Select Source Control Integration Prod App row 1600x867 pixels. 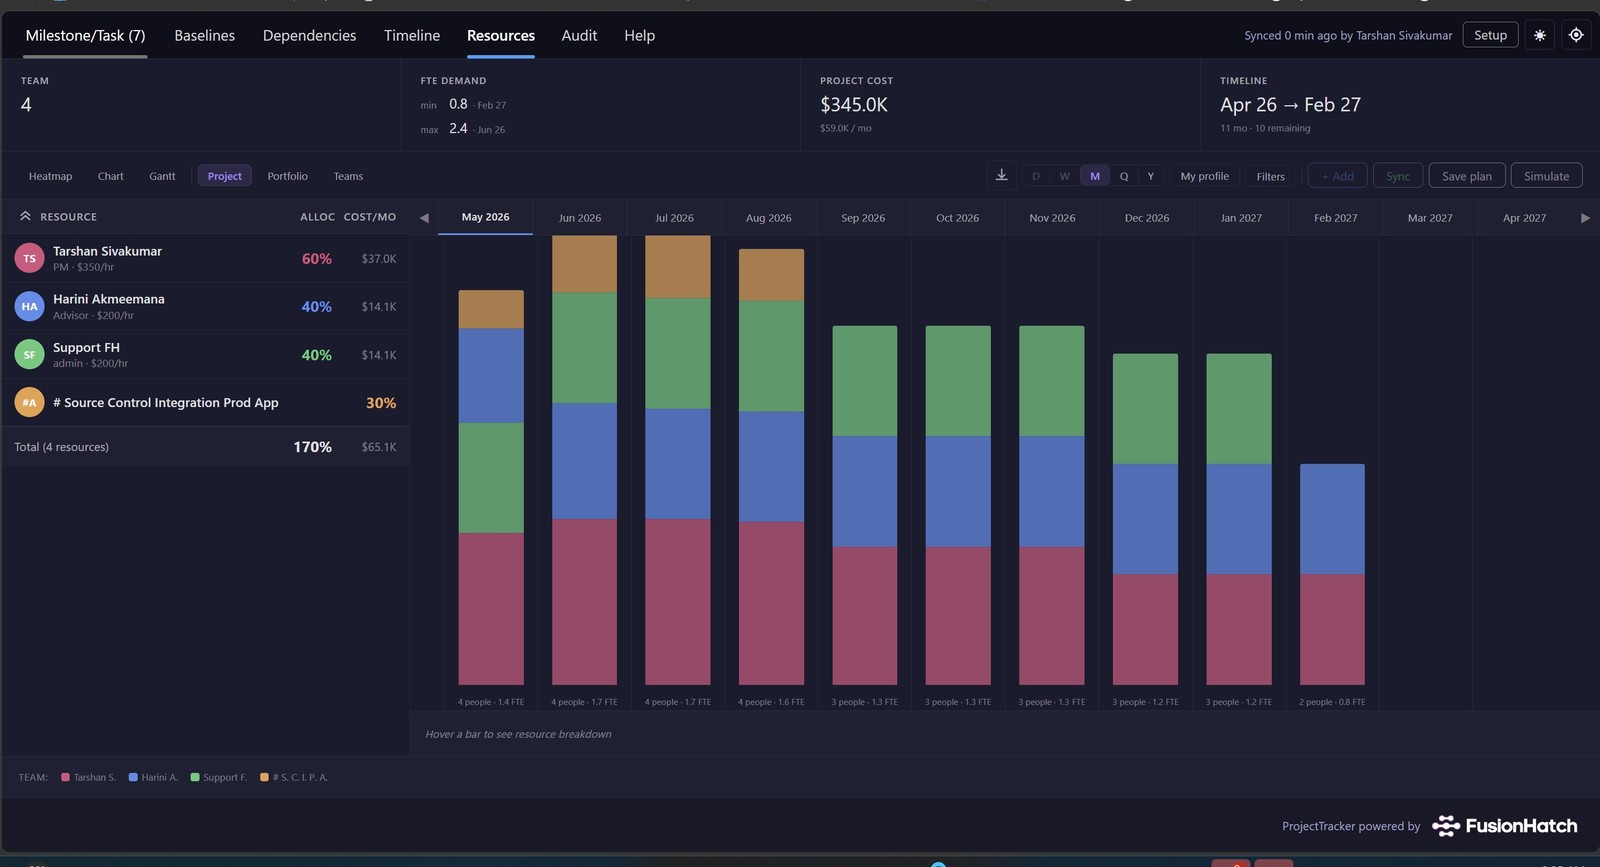pyautogui.click(x=206, y=402)
